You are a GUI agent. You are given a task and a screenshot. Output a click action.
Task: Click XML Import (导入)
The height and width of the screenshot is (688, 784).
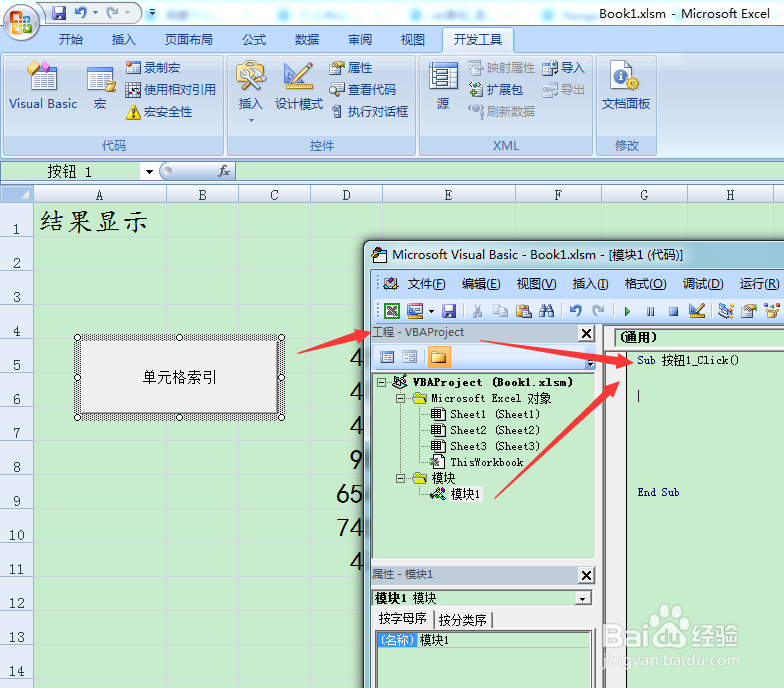pos(564,68)
